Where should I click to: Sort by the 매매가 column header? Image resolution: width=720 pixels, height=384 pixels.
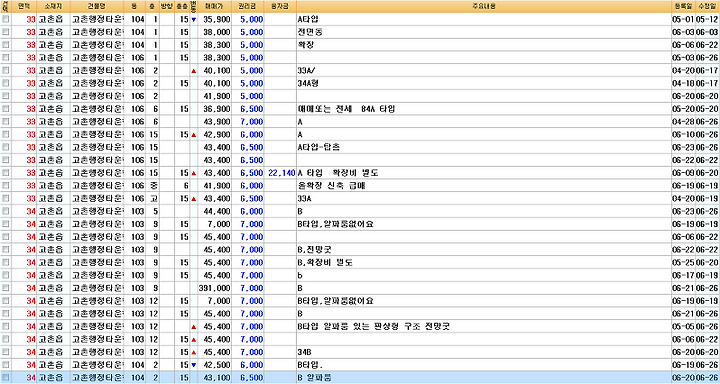[214, 6]
